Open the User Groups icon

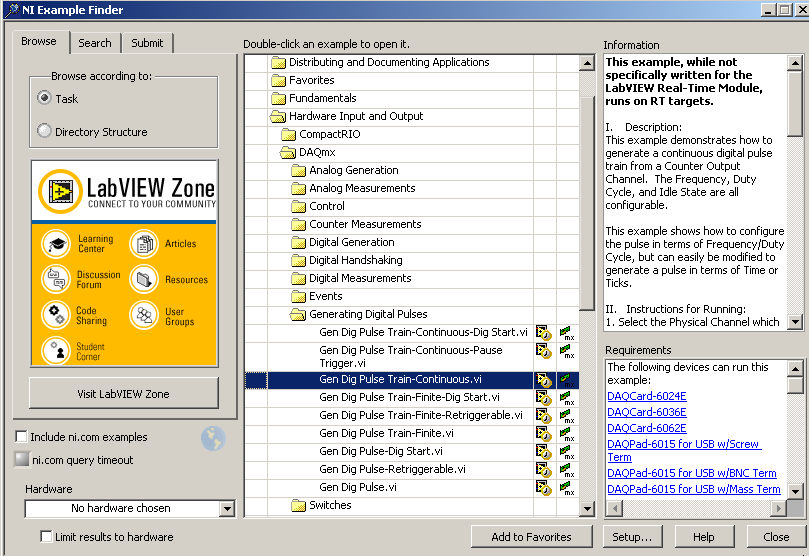144,315
